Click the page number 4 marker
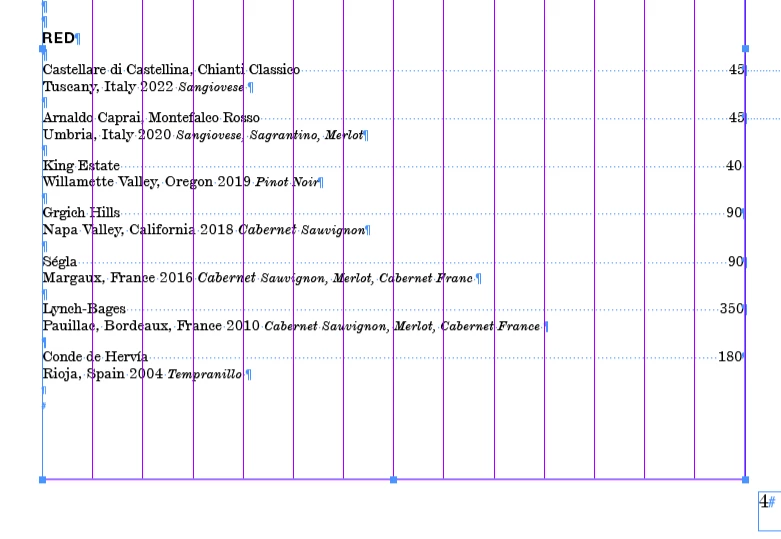The height and width of the screenshot is (539, 781). pyautogui.click(x=764, y=502)
